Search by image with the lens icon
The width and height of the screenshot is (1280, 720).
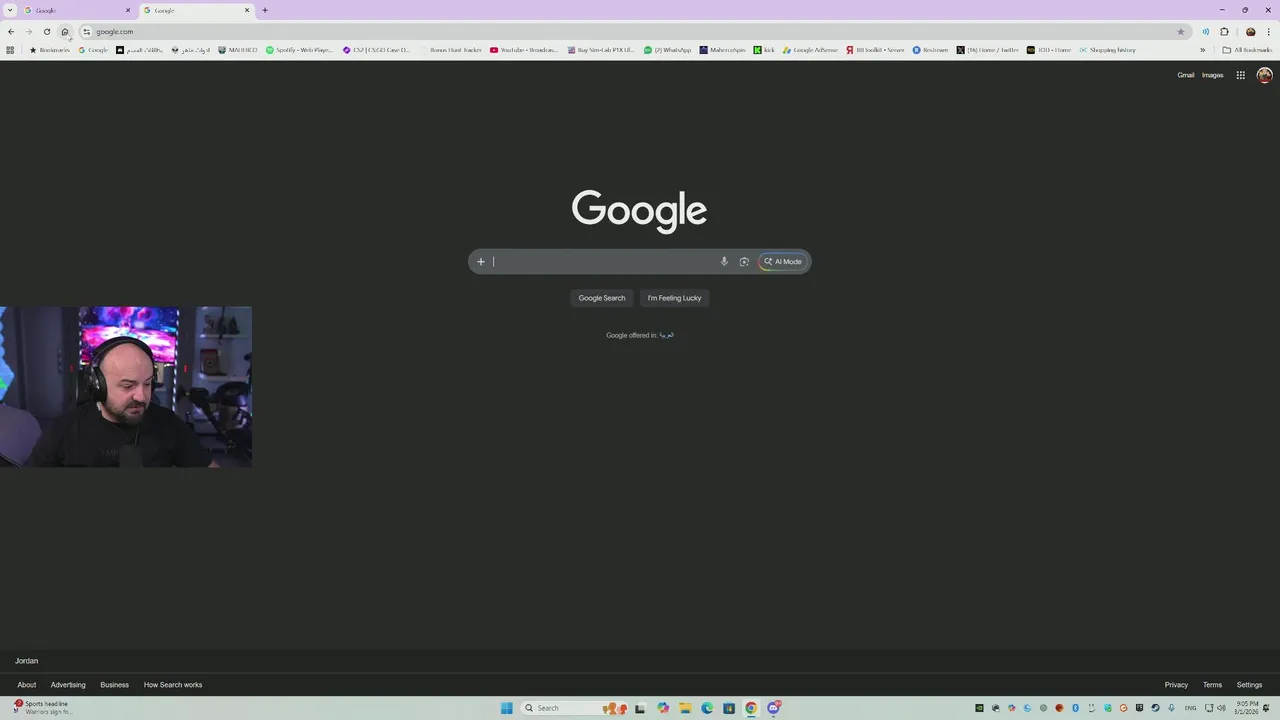(x=744, y=262)
